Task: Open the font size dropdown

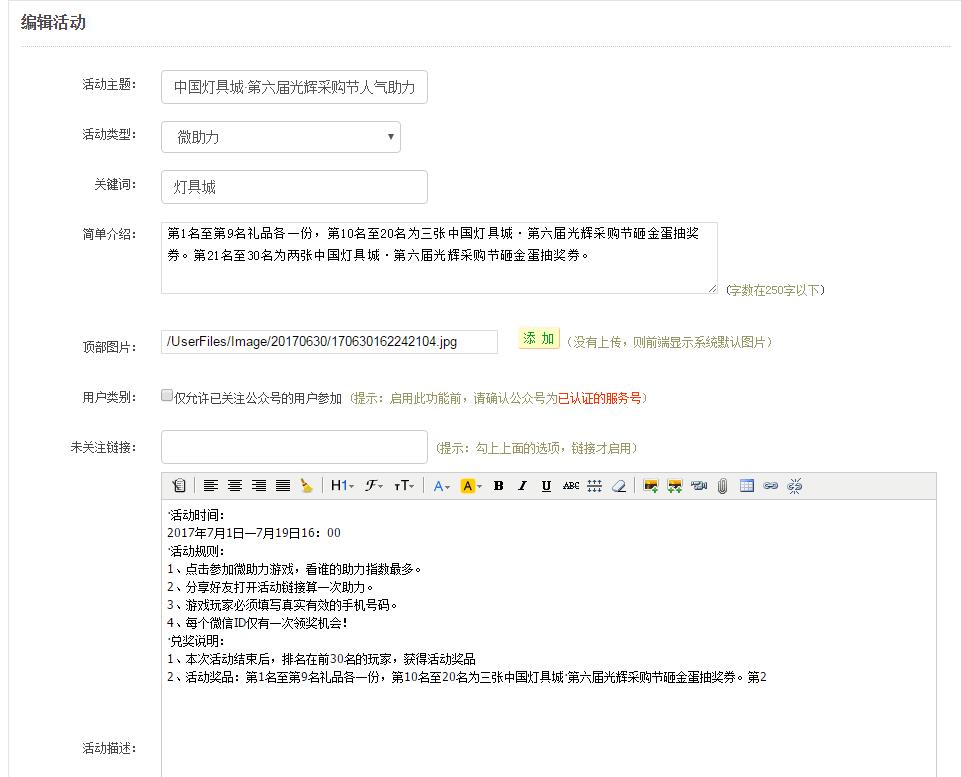Action: pyautogui.click(x=404, y=486)
